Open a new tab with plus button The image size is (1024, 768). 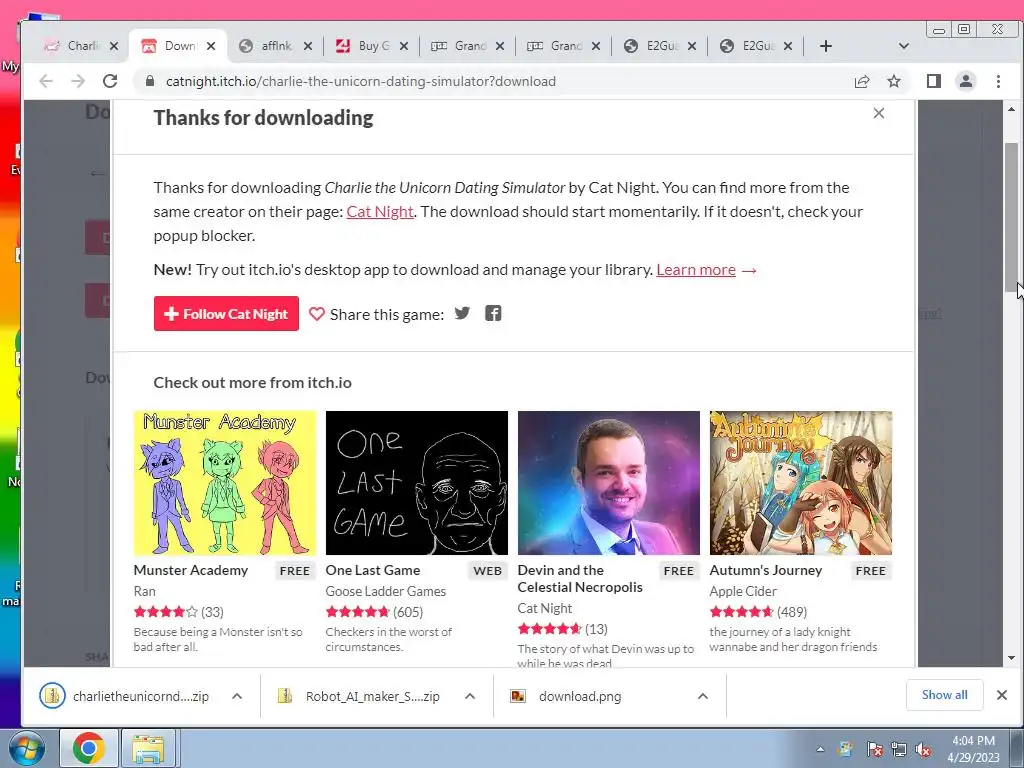pyautogui.click(x=825, y=46)
